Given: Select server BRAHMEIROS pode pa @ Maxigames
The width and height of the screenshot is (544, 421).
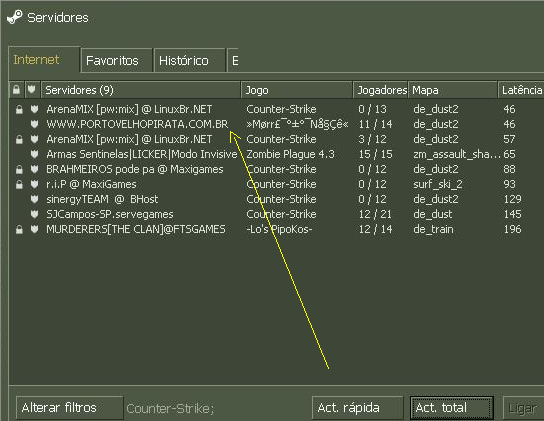Looking at the screenshot, I should click(x=135, y=169).
